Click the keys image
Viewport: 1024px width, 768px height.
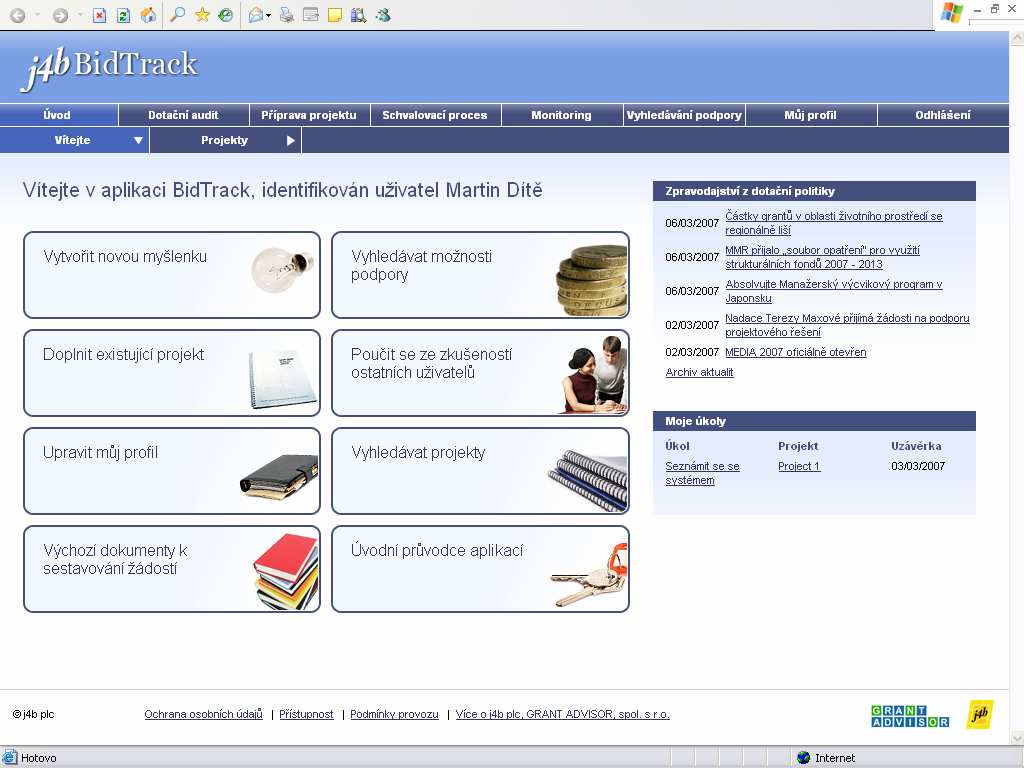pyautogui.click(x=588, y=575)
